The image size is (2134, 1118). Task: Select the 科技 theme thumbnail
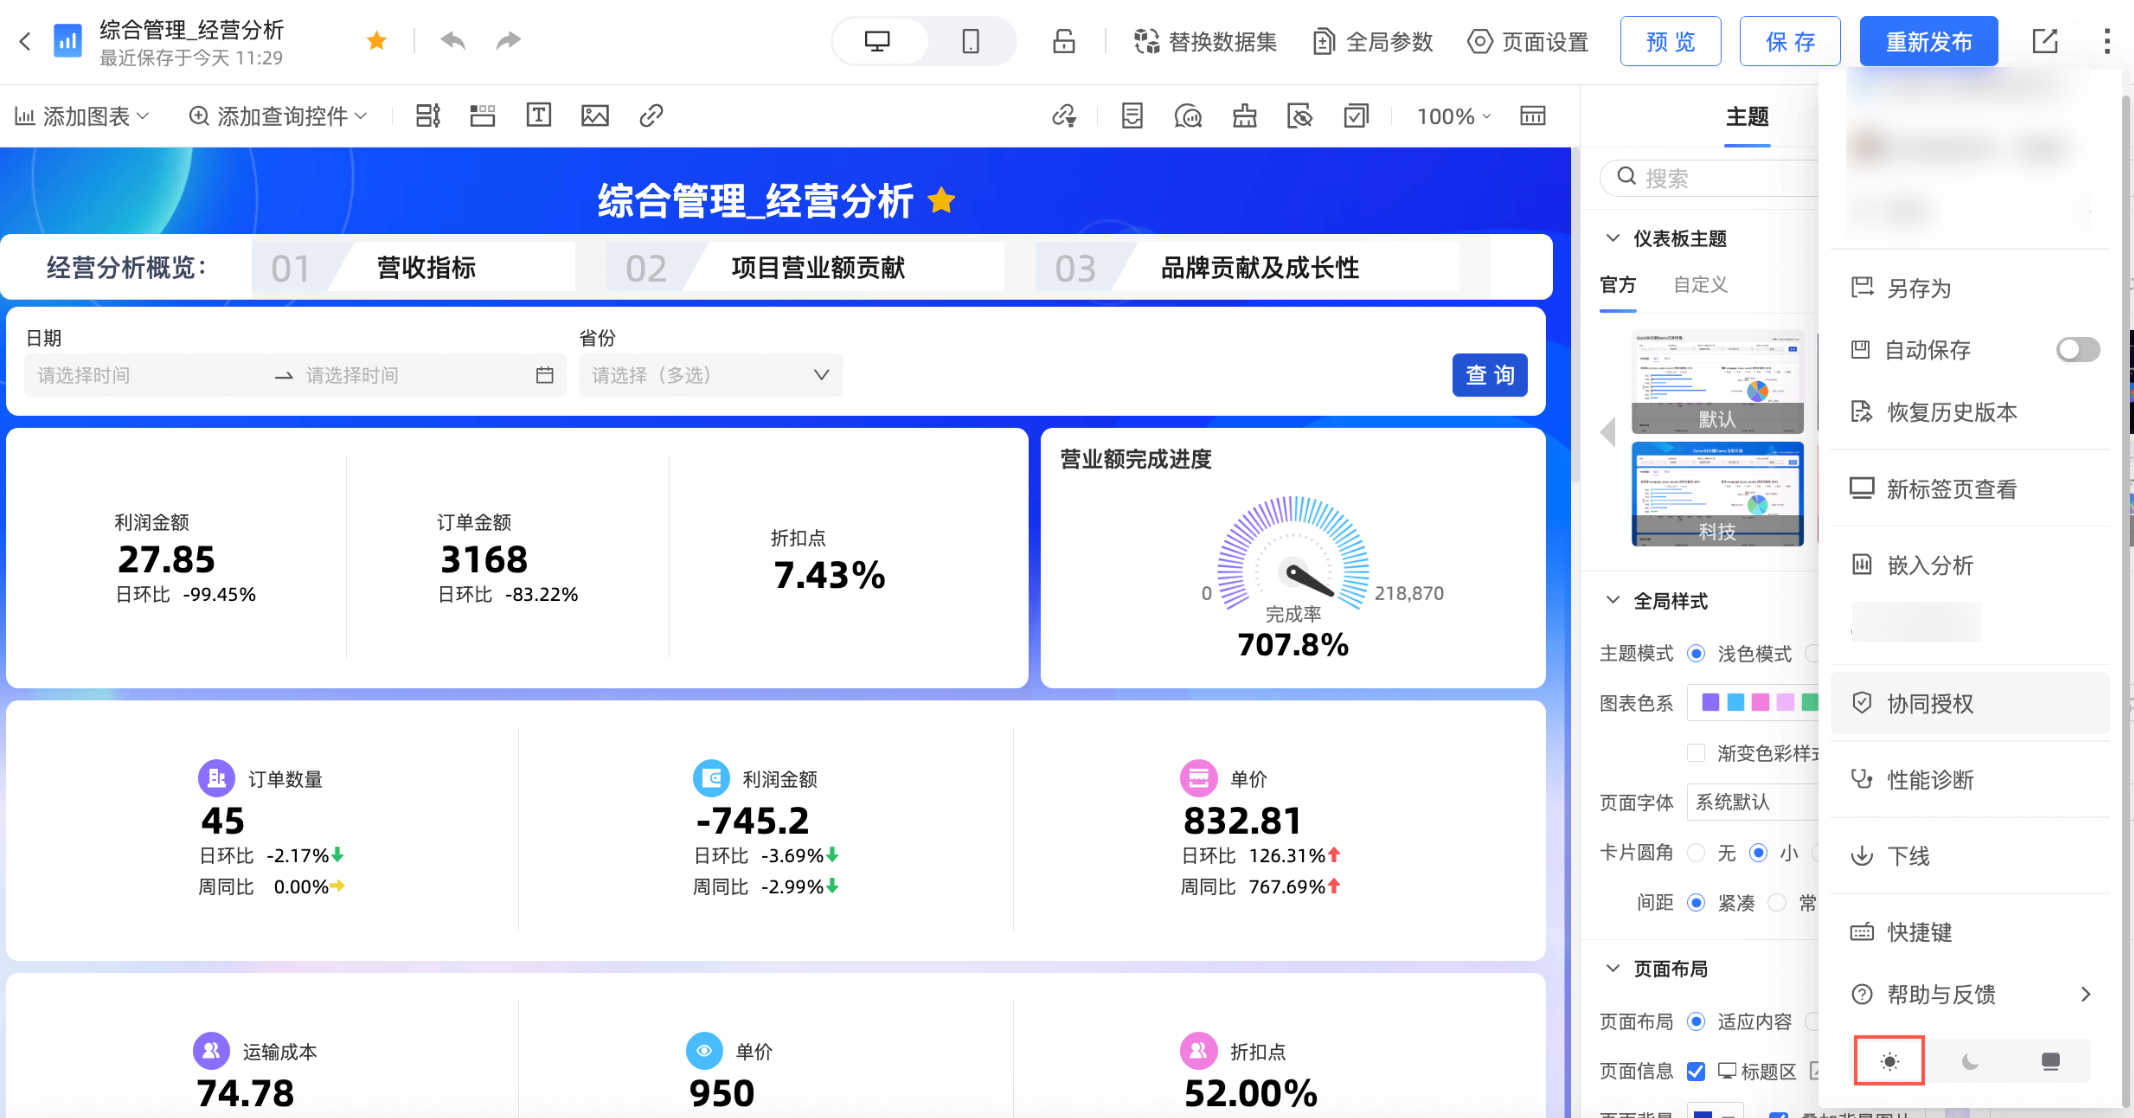click(x=1717, y=494)
